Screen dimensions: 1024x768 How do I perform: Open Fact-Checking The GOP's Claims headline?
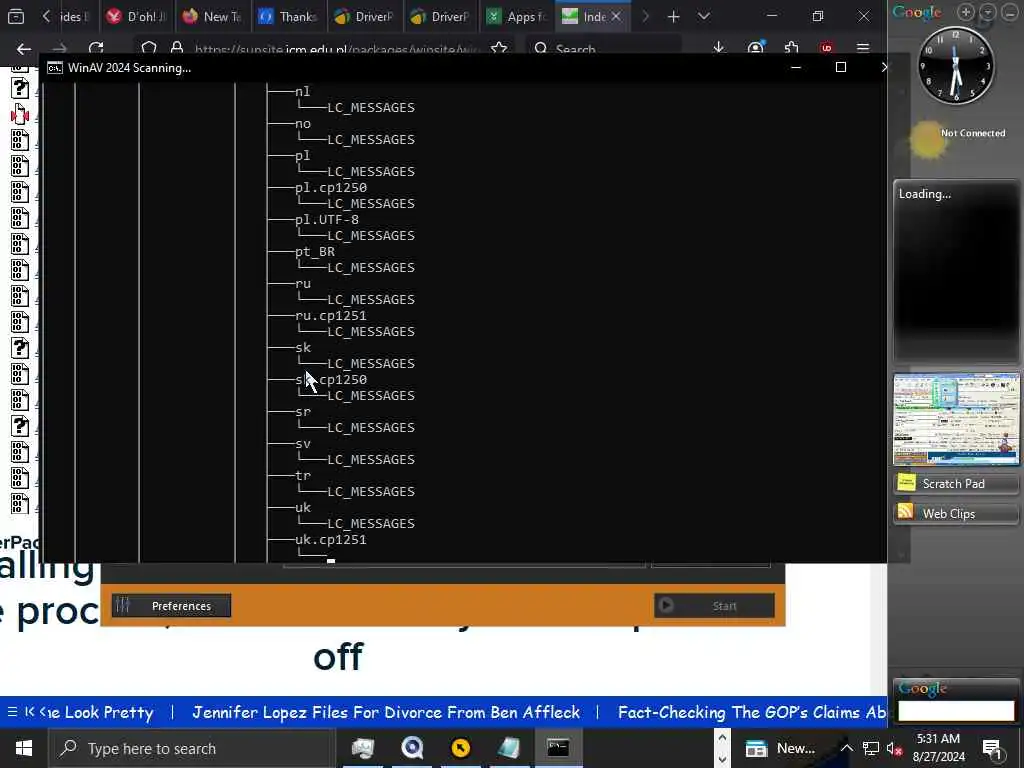(x=752, y=712)
